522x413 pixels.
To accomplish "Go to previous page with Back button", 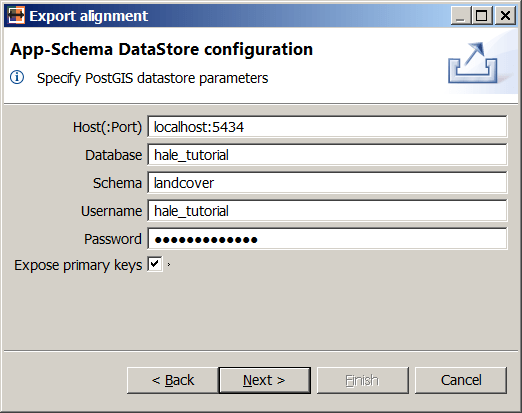I will coord(173,380).
